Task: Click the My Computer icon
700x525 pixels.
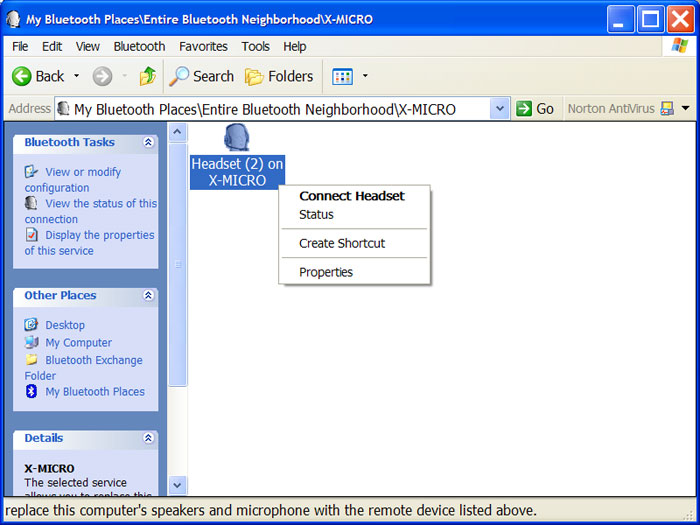Action: pyautogui.click(x=31, y=342)
